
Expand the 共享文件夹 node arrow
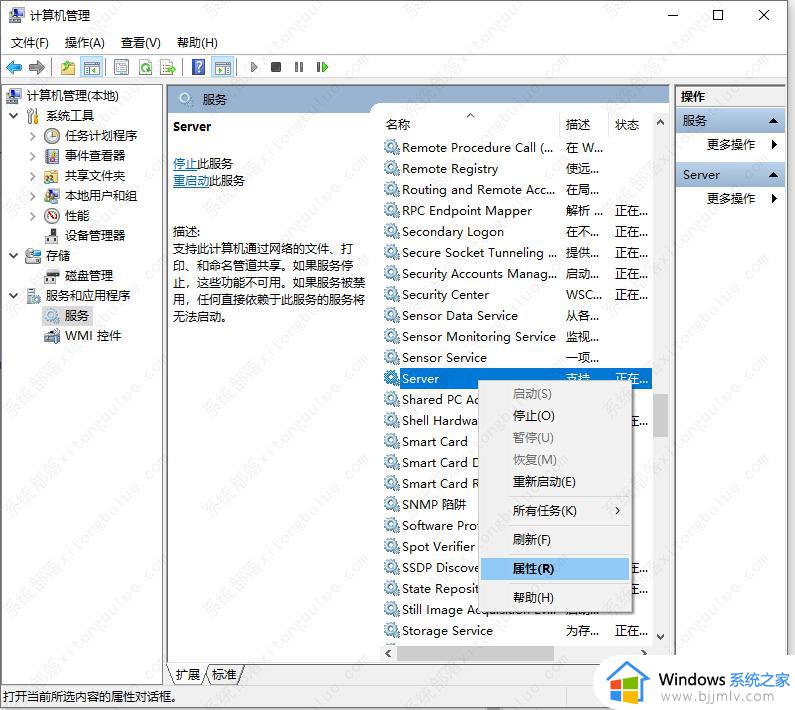click(x=32, y=176)
